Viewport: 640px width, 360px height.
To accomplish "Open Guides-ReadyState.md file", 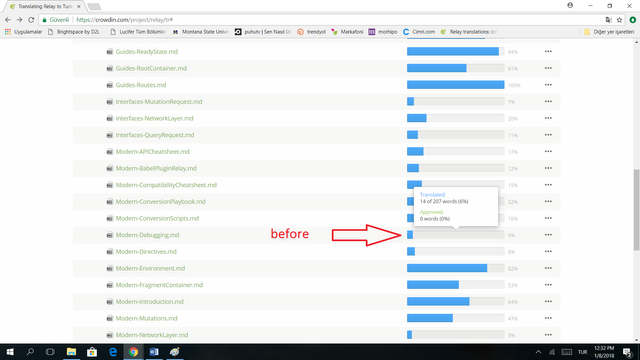I will coord(147,51).
